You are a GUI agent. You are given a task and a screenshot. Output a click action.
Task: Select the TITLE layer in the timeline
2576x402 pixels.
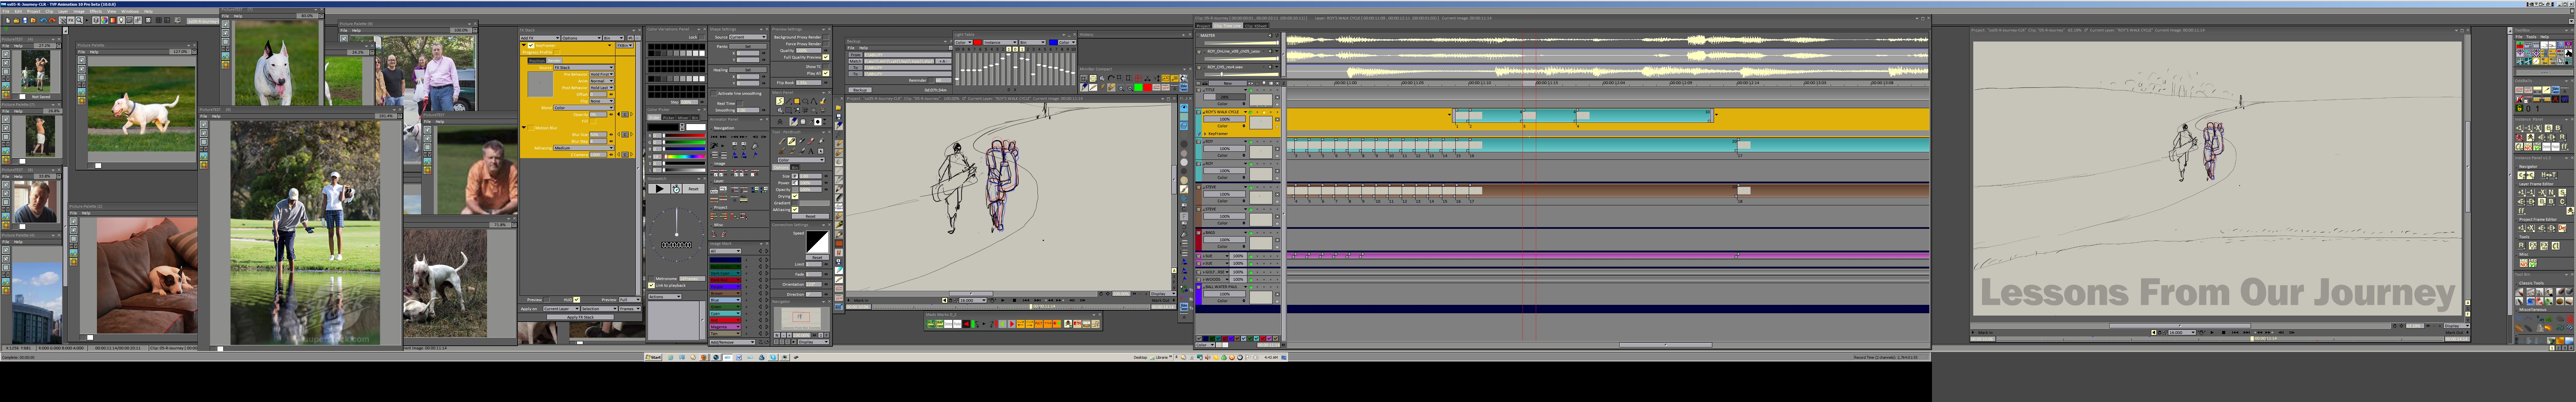(x=1210, y=90)
